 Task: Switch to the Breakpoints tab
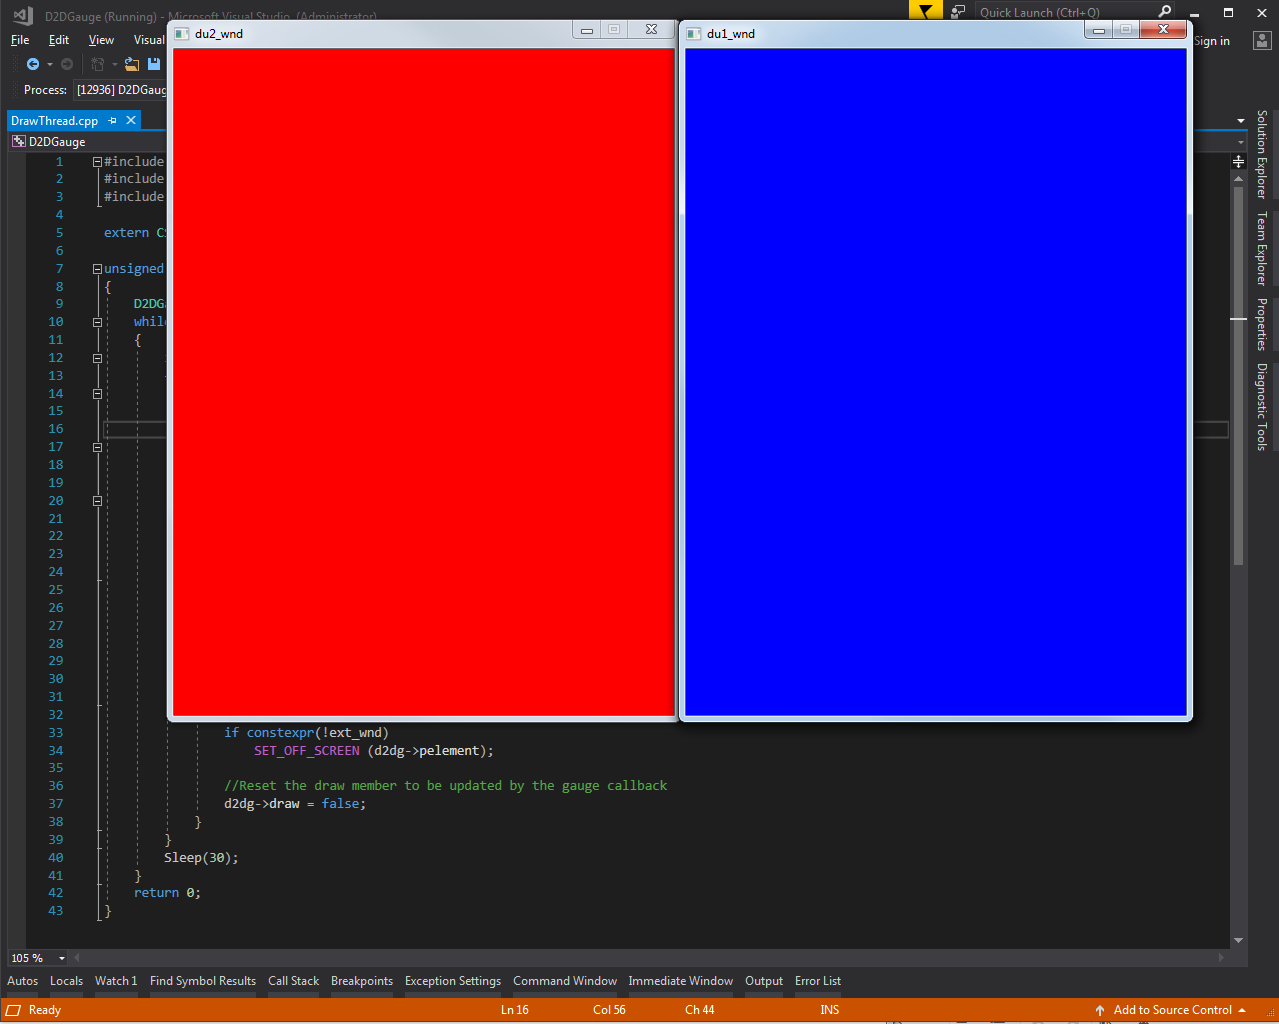(361, 981)
